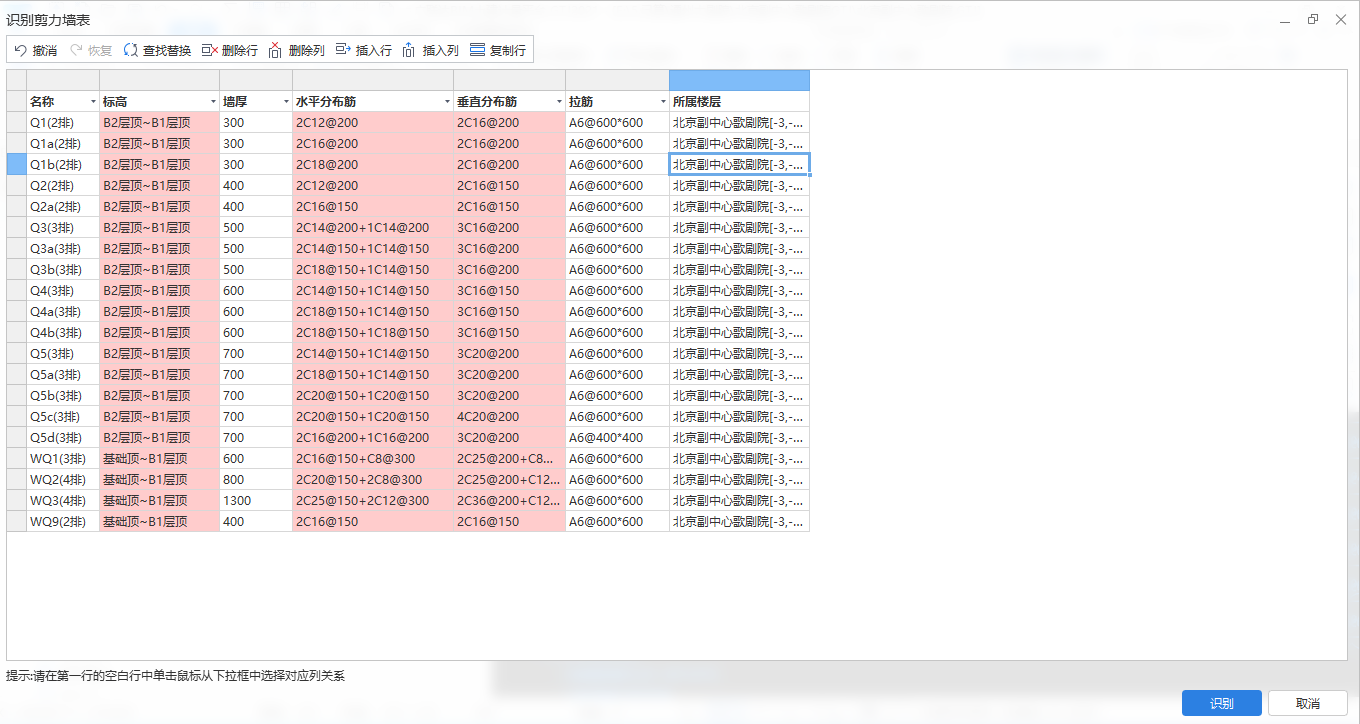
Task: Select the Q3(3排) name cell
Action: tap(63, 228)
